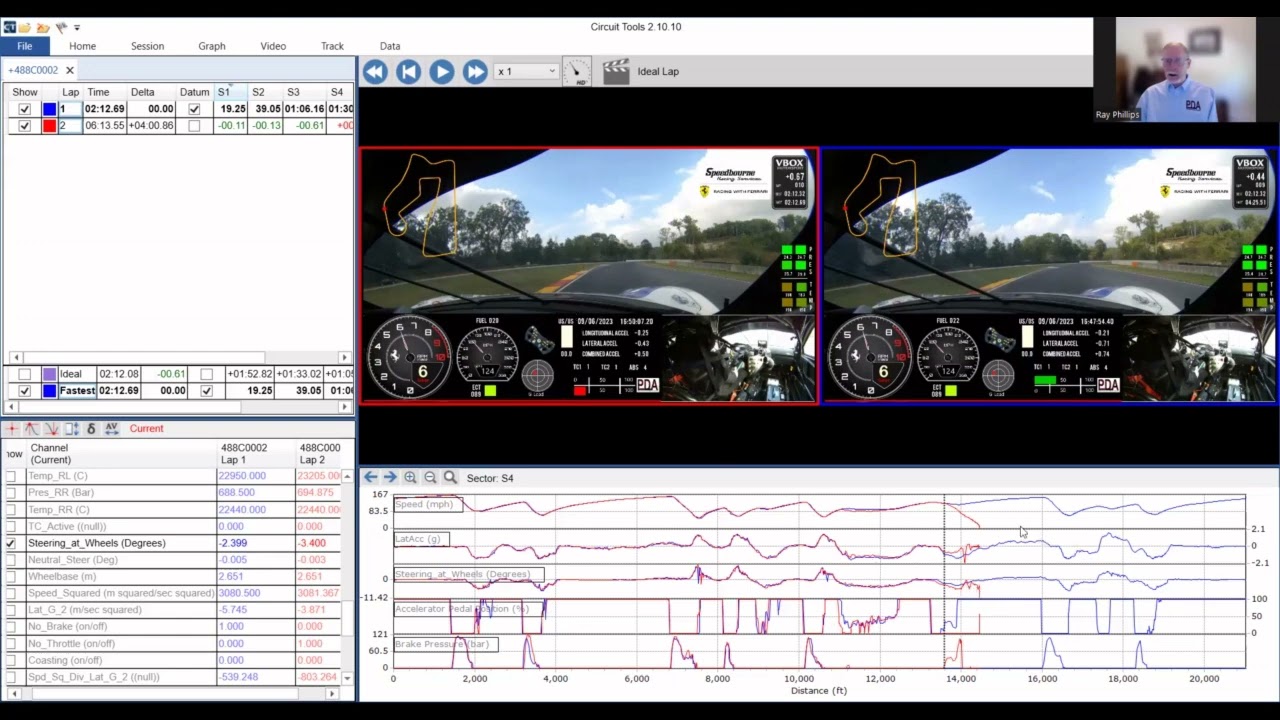Expand the quick access toolbar customize arrow
Screen dimensions: 1280x720
[x=77, y=27]
